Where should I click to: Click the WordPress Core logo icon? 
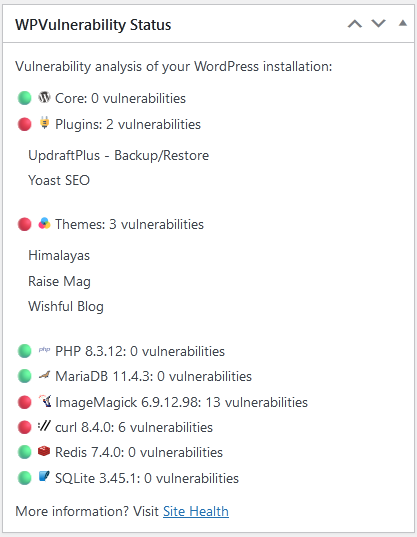coord(44,98)
